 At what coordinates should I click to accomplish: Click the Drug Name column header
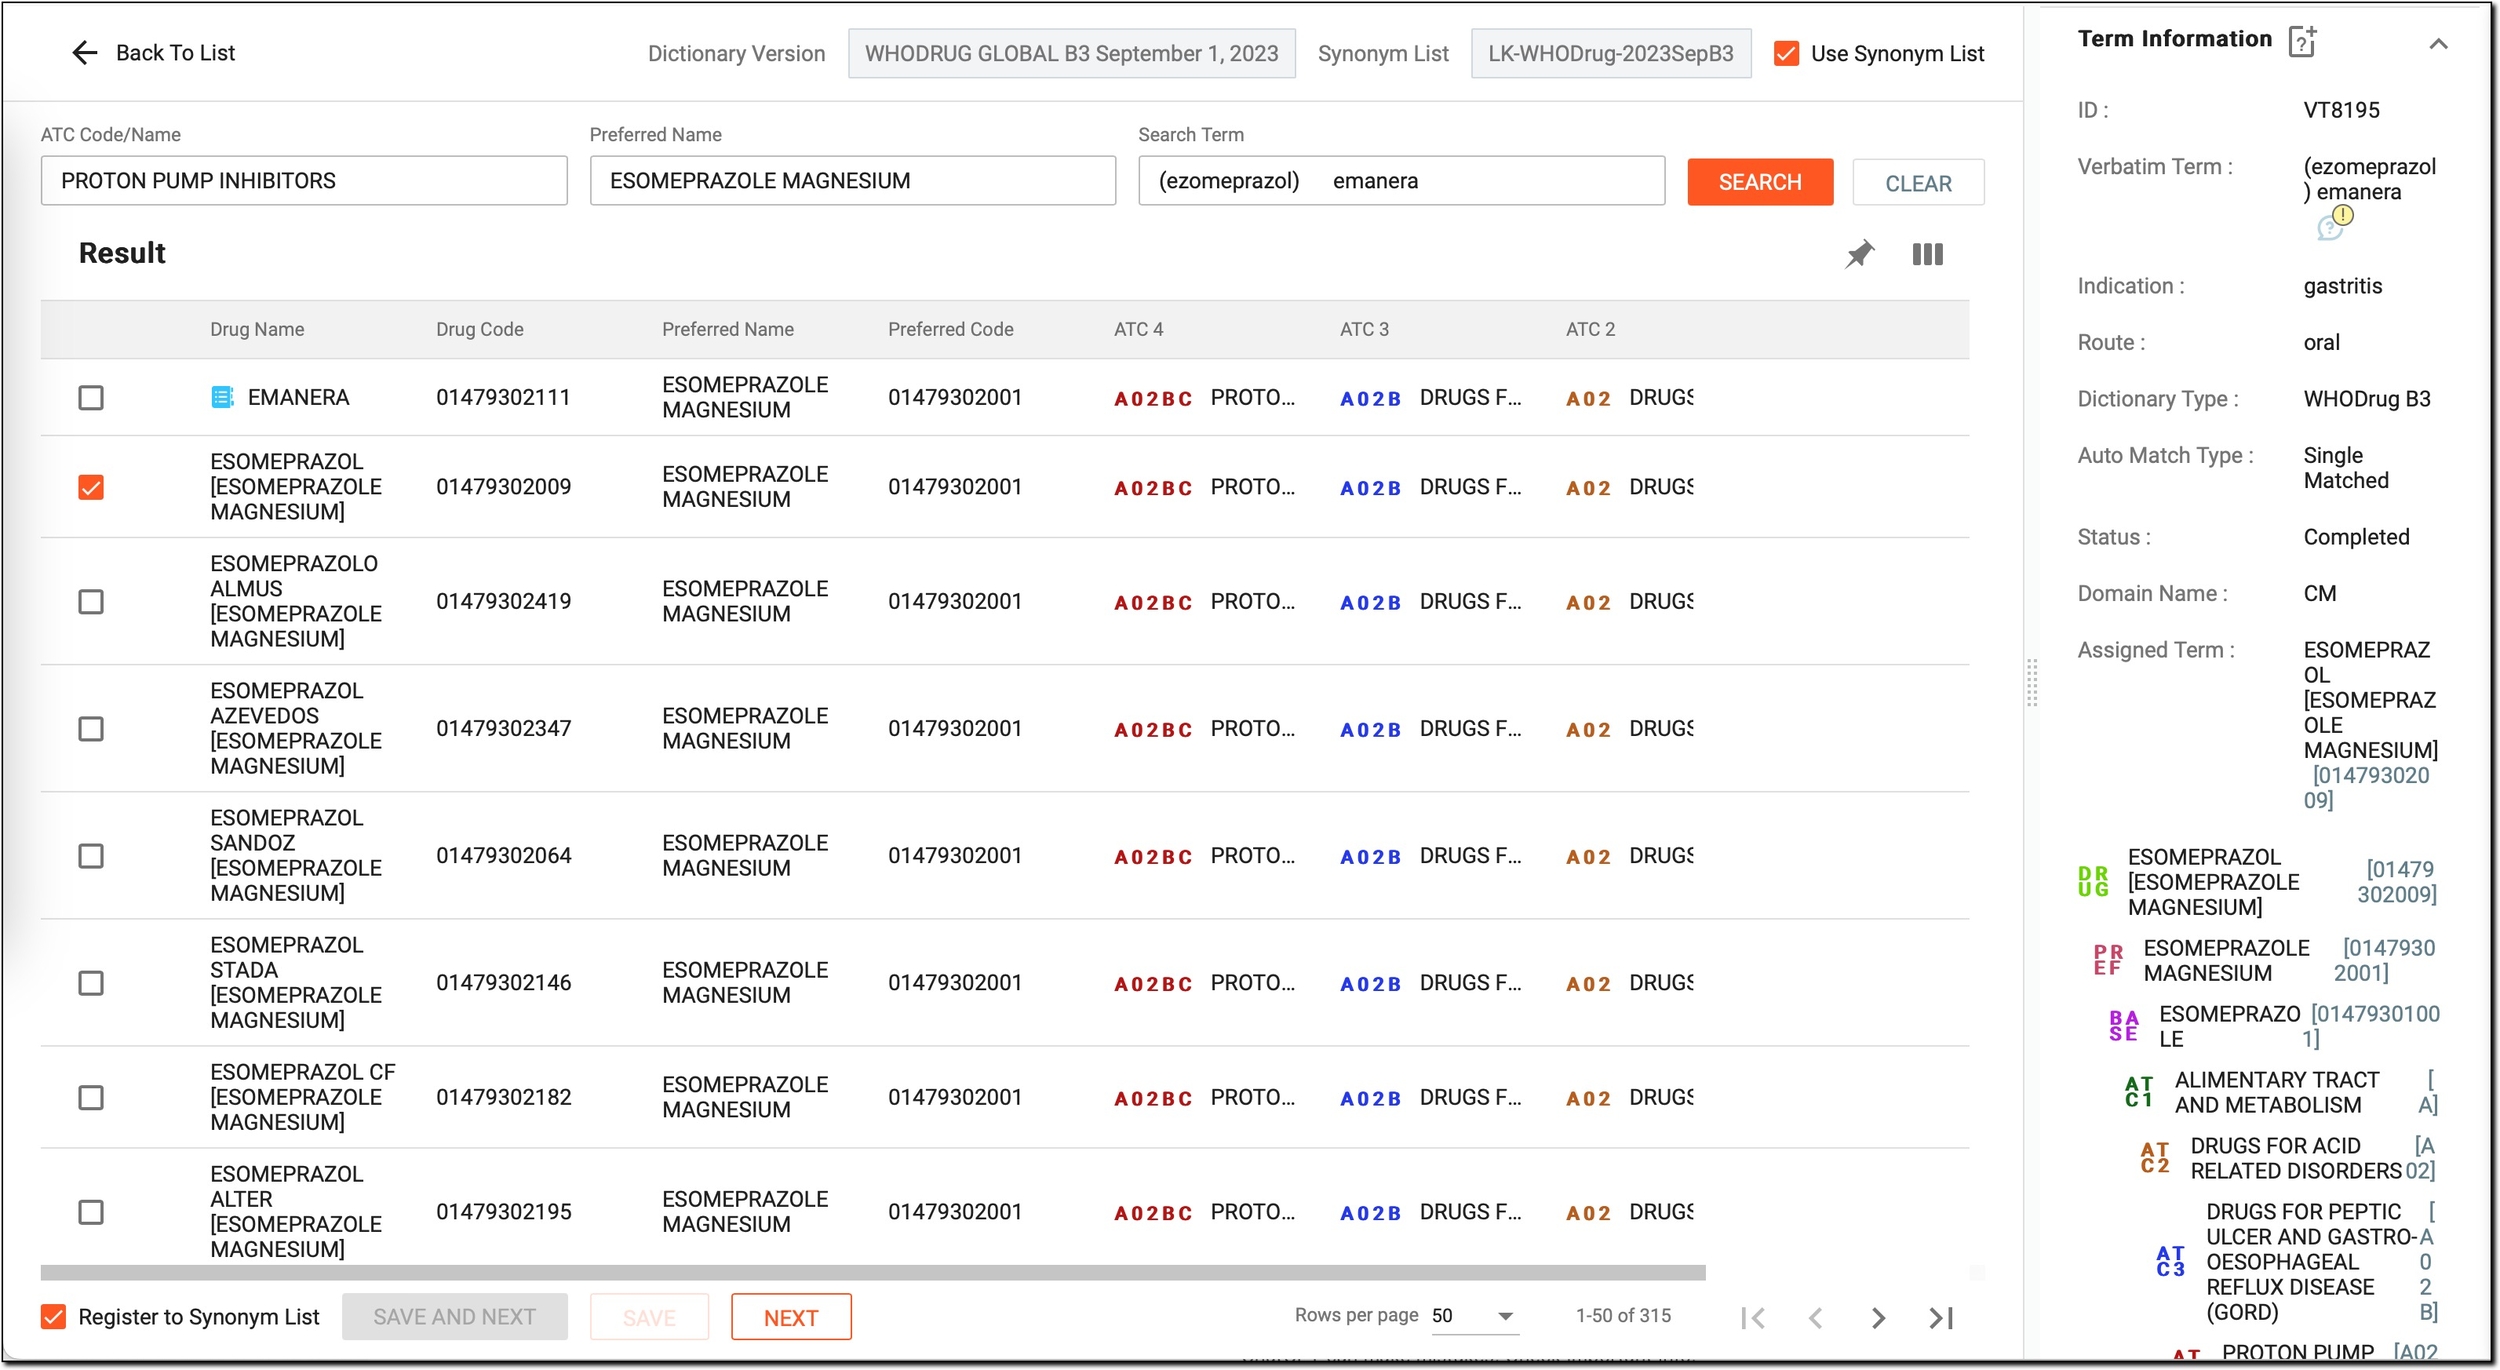(257, 329)
